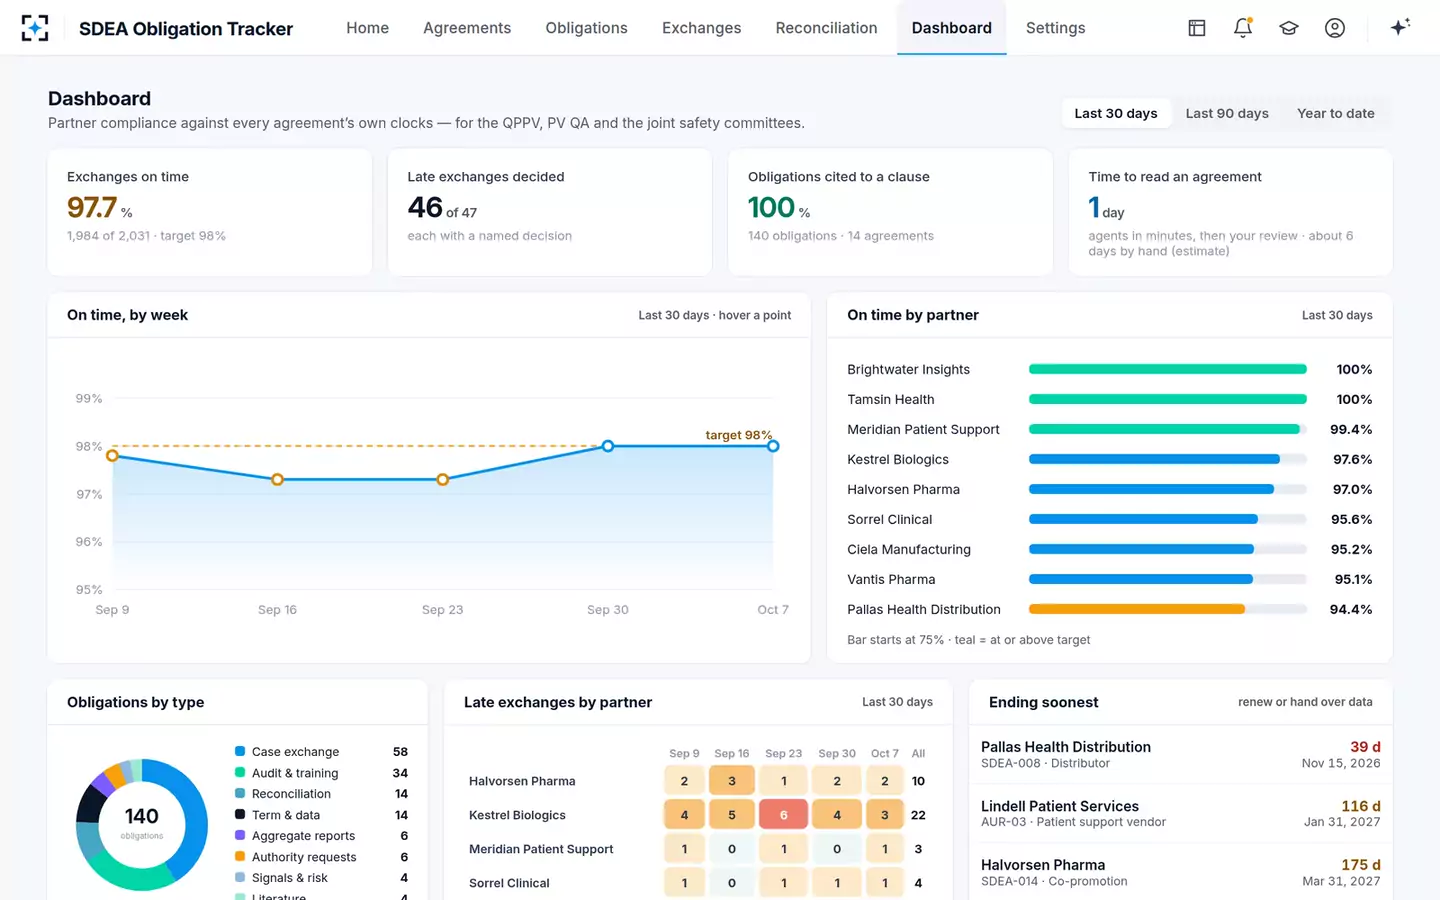Viewport: 1440px width, 900px height.
Task: Select Ciela Manufacturing row
Action: pos(1109,549)
